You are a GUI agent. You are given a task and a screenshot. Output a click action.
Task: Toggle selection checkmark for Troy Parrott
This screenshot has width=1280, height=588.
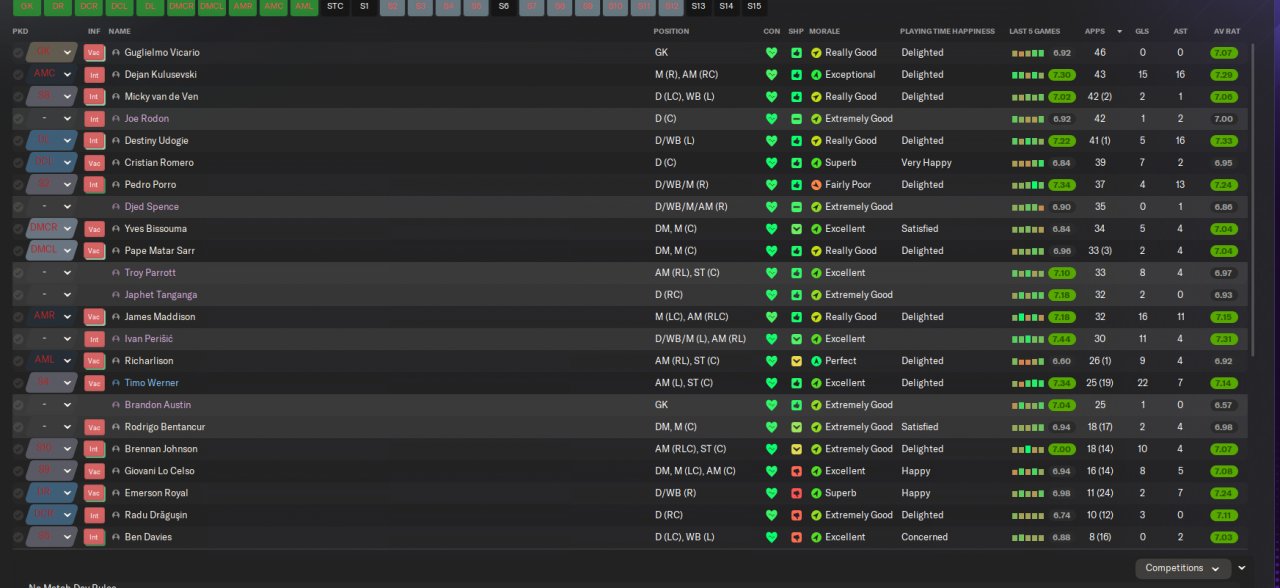pos(18,272)
